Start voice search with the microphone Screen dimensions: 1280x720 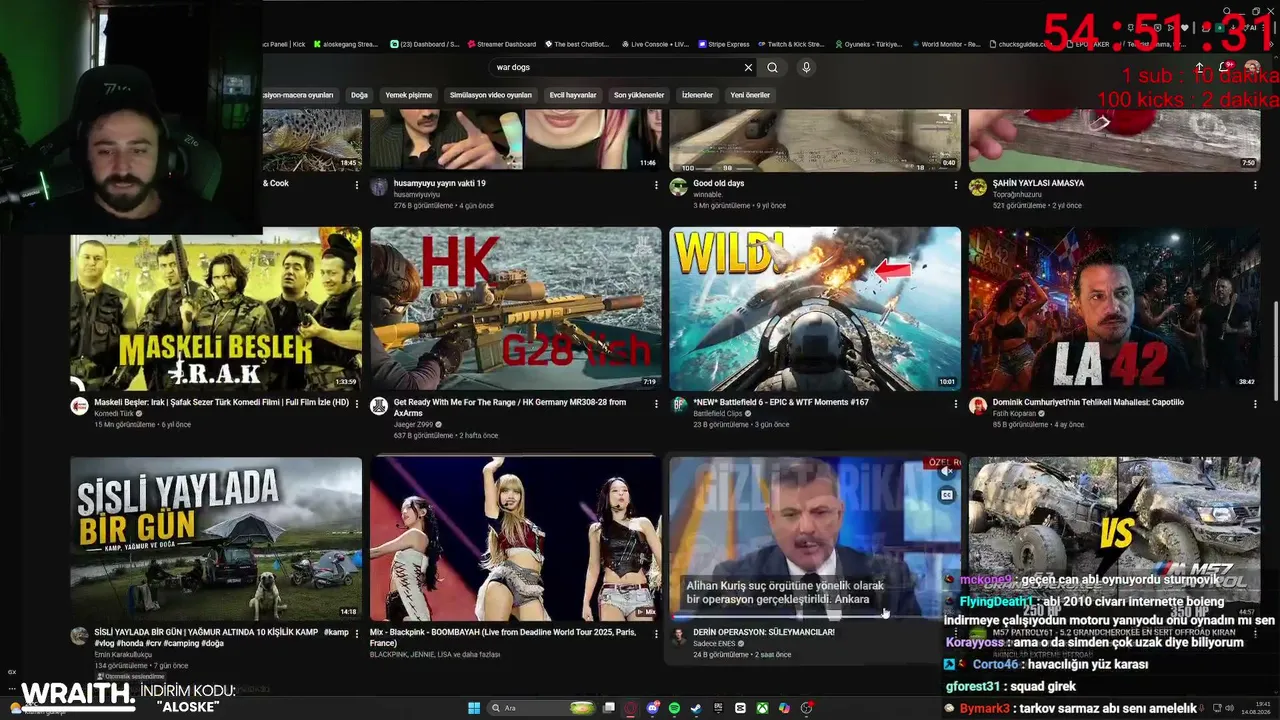806,67
